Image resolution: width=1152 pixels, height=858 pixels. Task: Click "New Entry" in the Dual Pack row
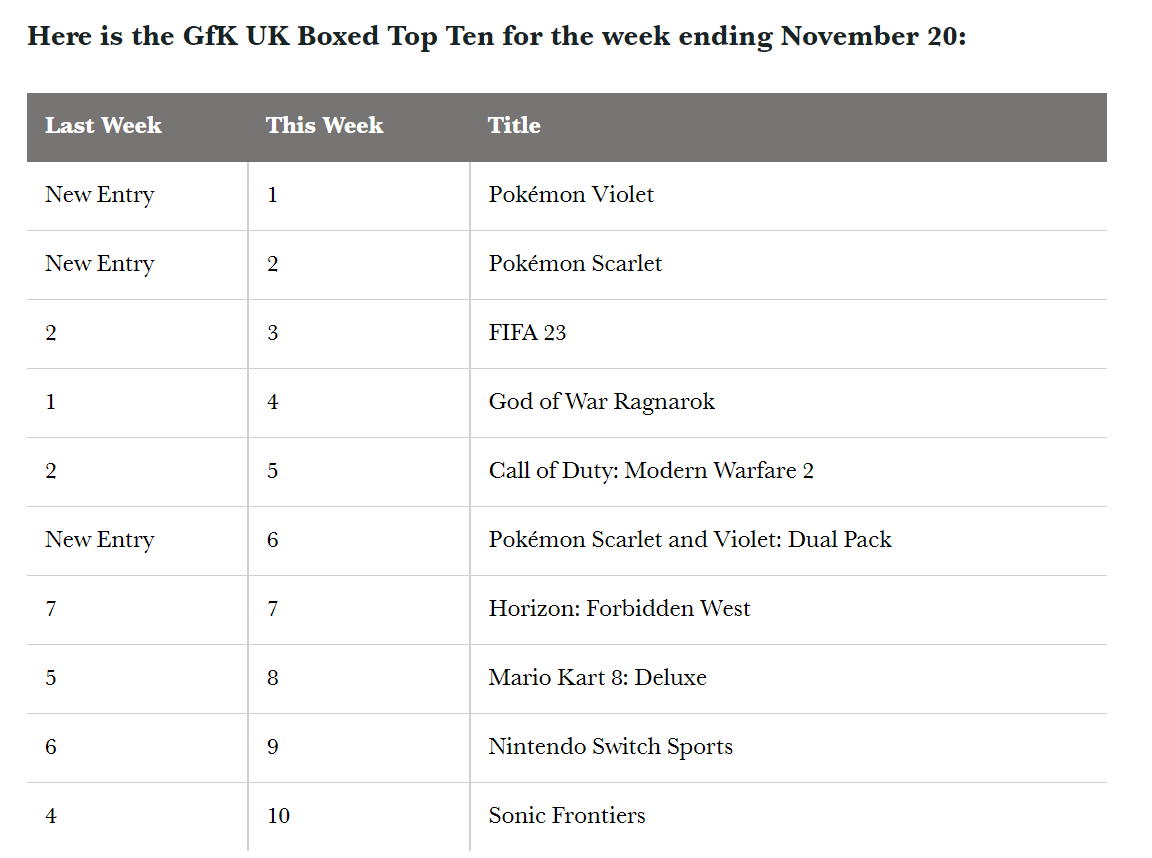(99, 540)
